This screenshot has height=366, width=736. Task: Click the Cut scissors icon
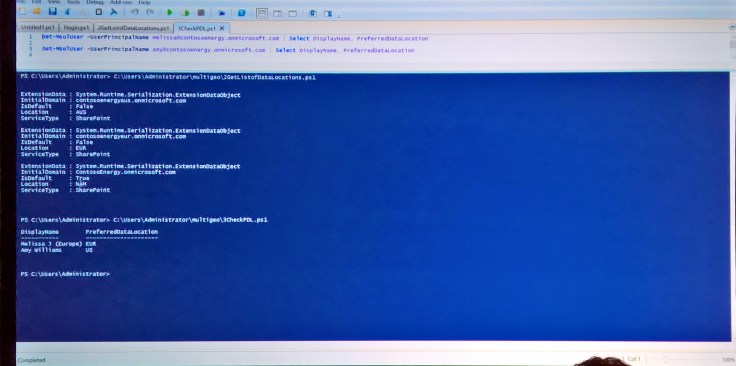[x=69, y=12]
